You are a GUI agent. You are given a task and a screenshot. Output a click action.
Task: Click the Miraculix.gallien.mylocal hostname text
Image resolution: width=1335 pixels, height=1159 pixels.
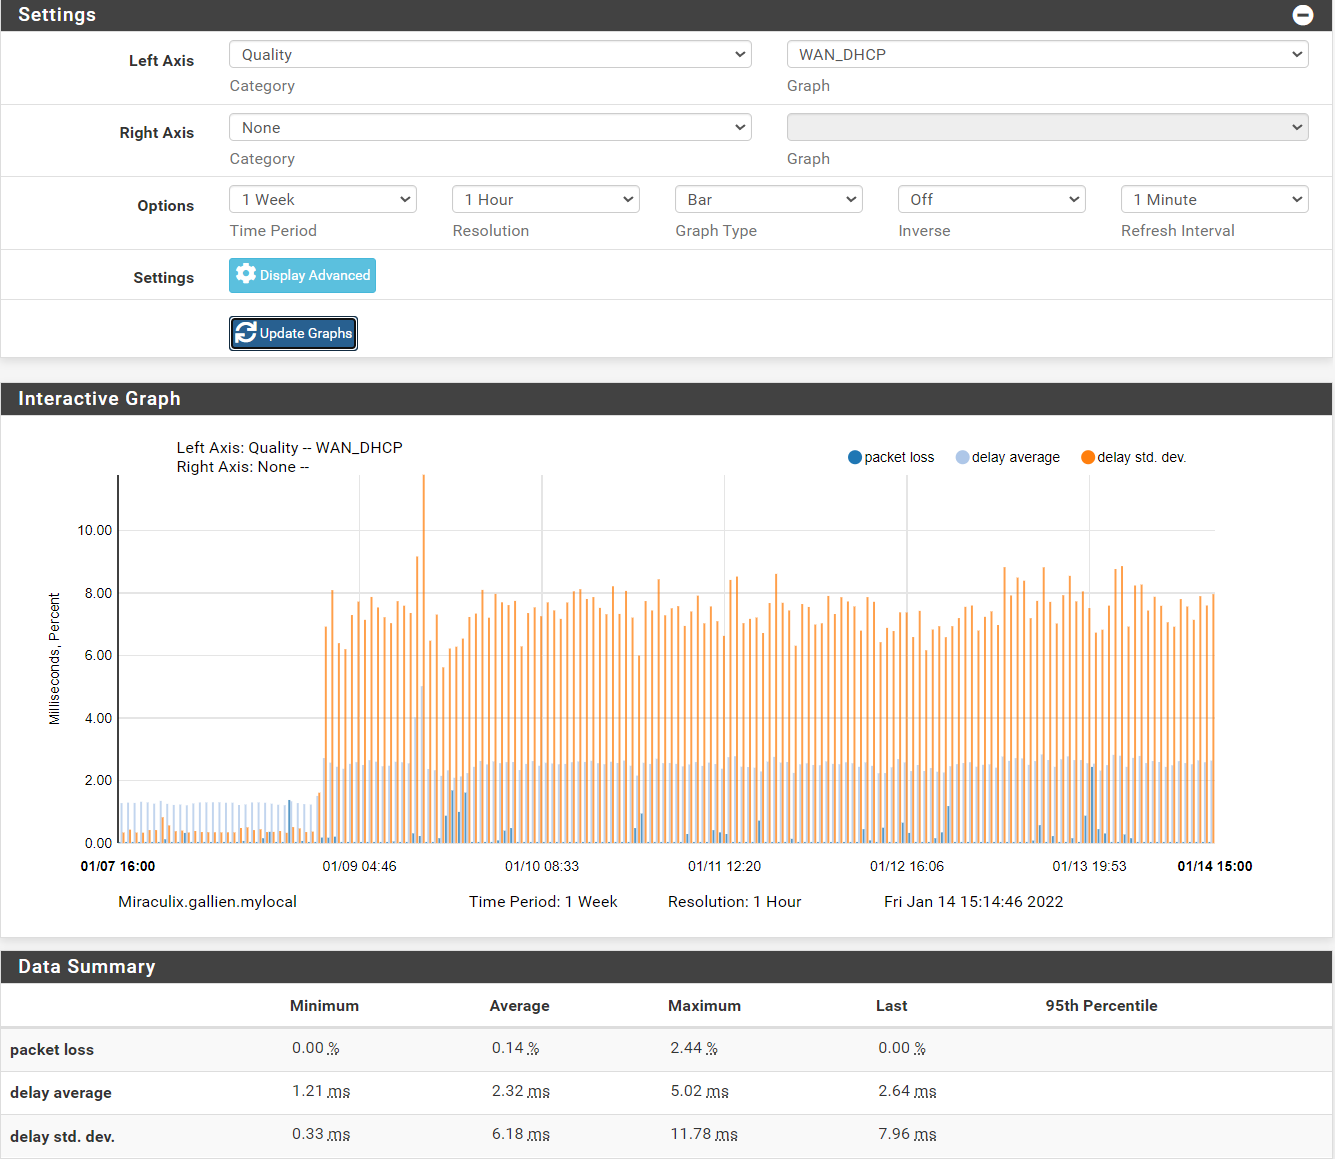[x=208, y=902]
